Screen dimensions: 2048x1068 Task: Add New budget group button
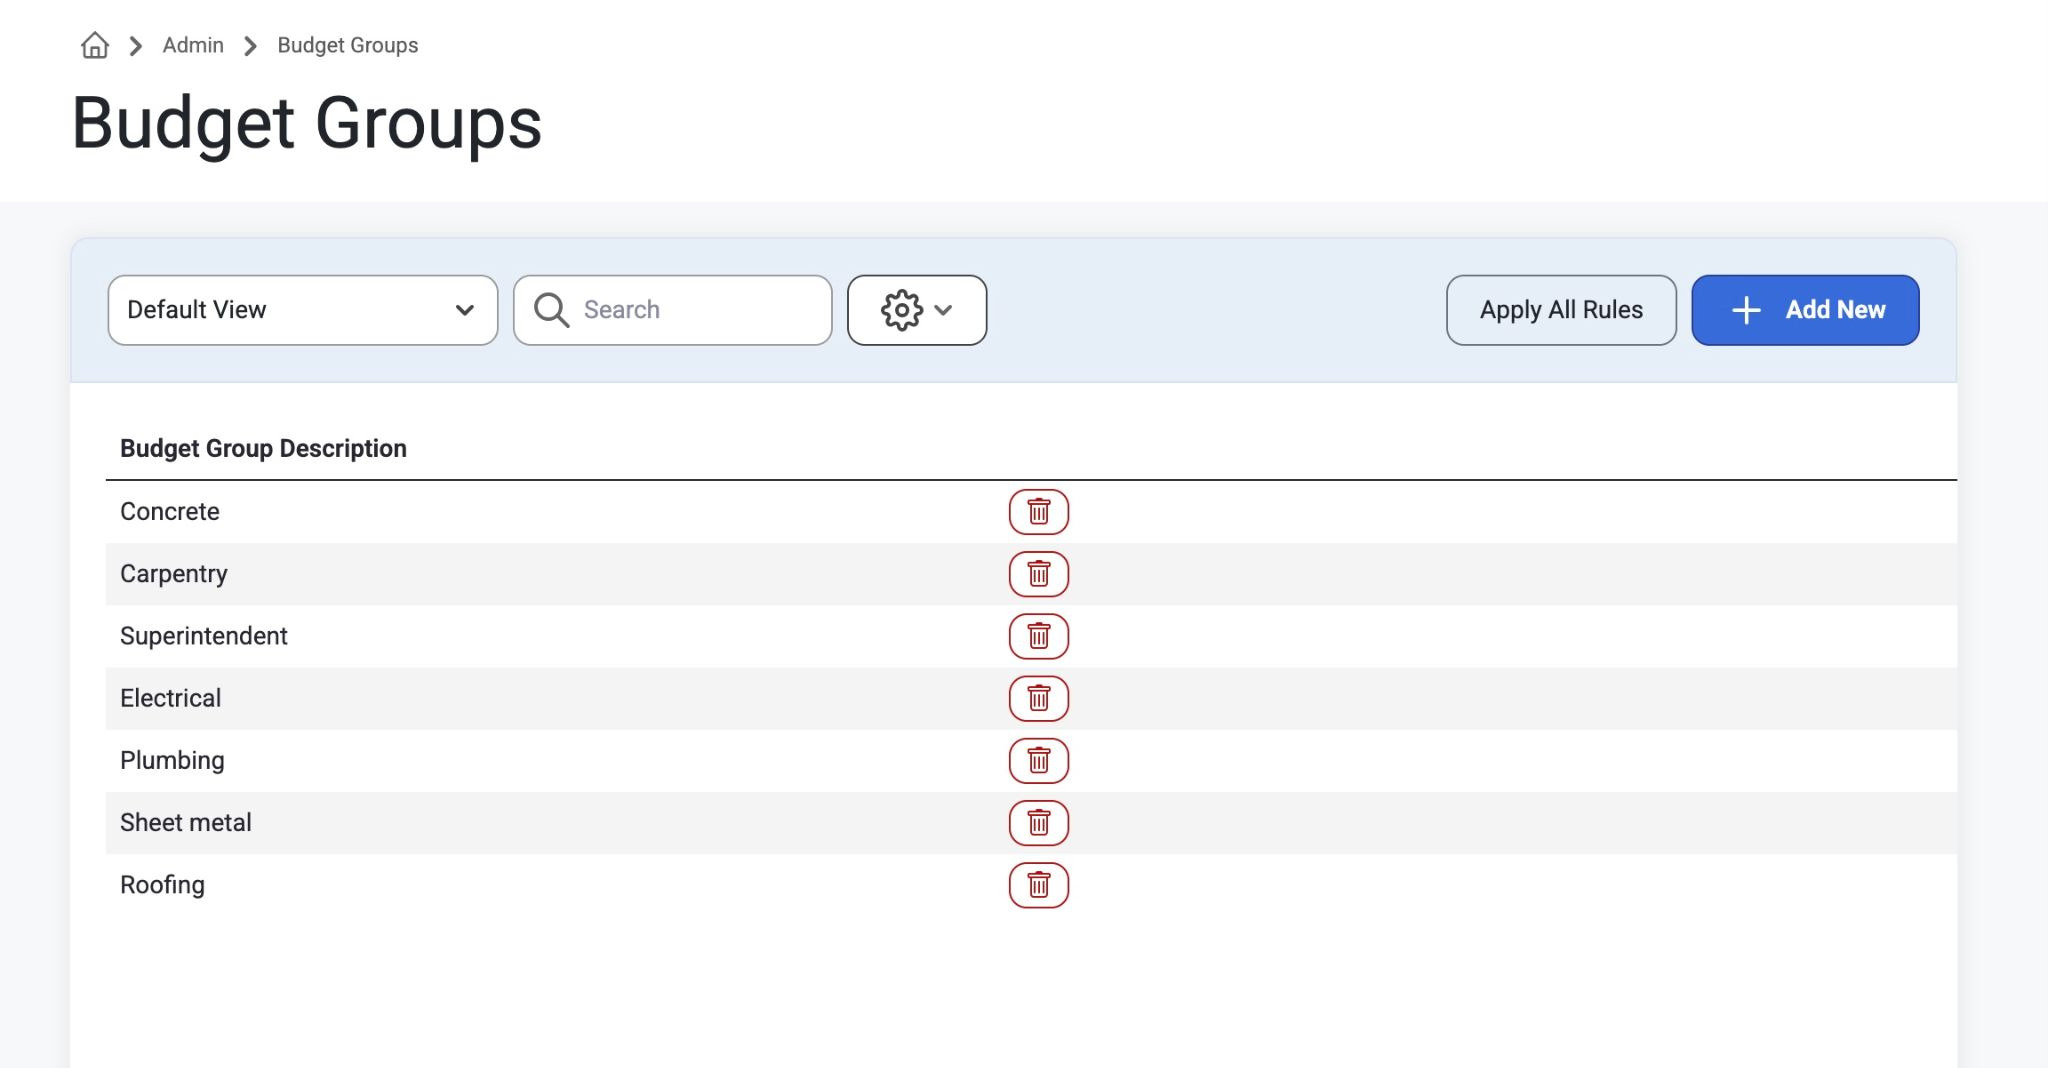point(1805,310)
